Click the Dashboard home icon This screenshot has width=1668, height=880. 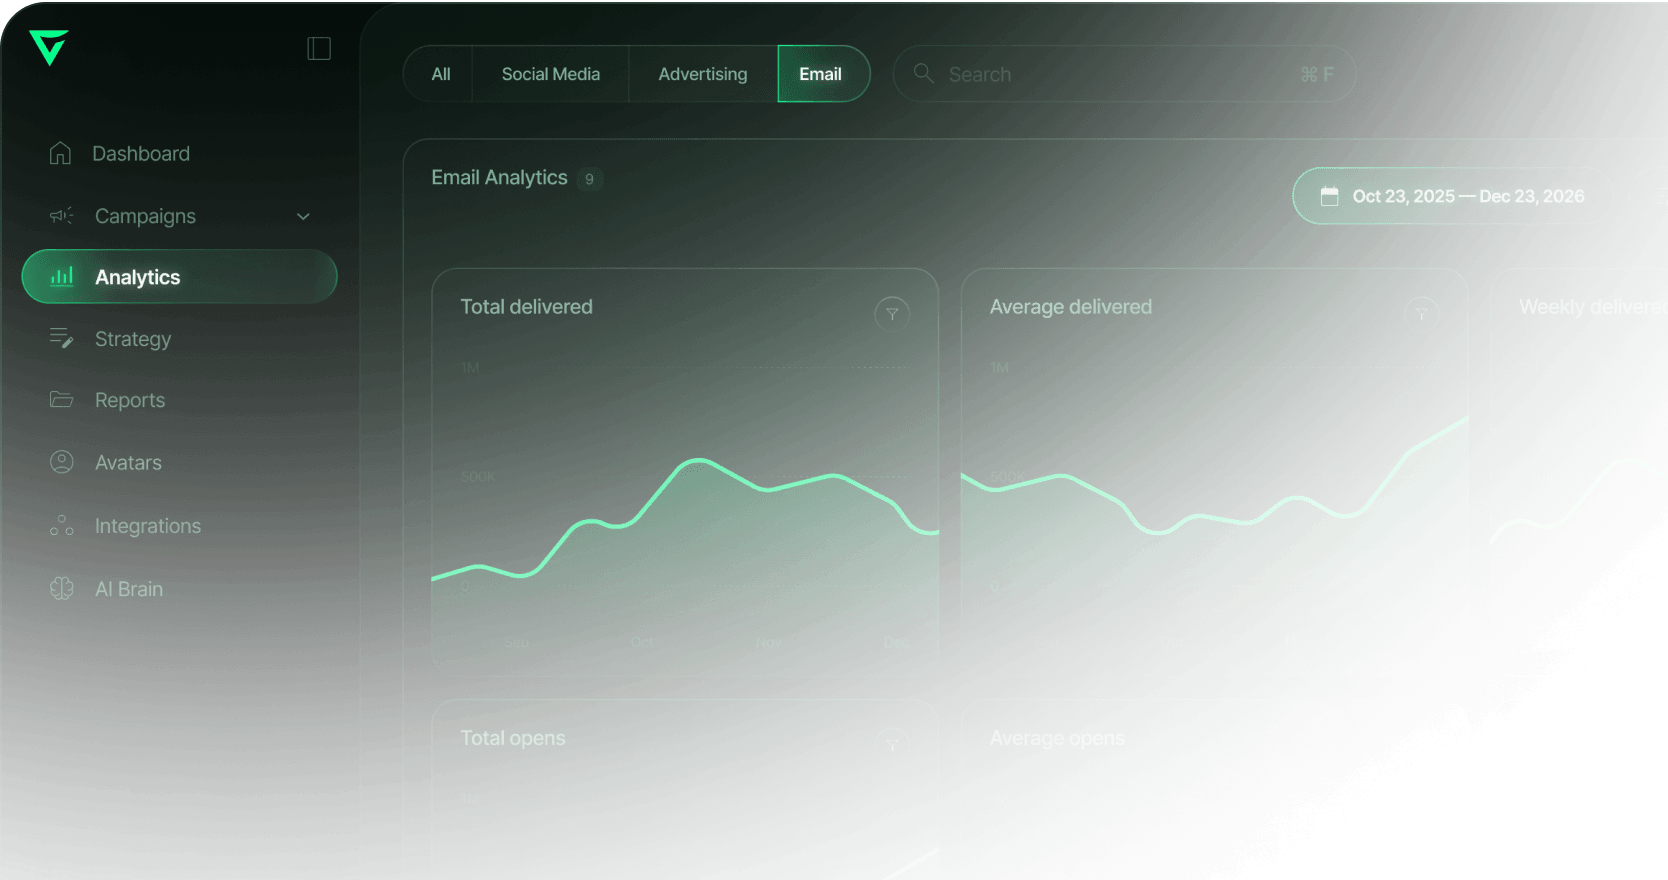click(x=61, y=153)
